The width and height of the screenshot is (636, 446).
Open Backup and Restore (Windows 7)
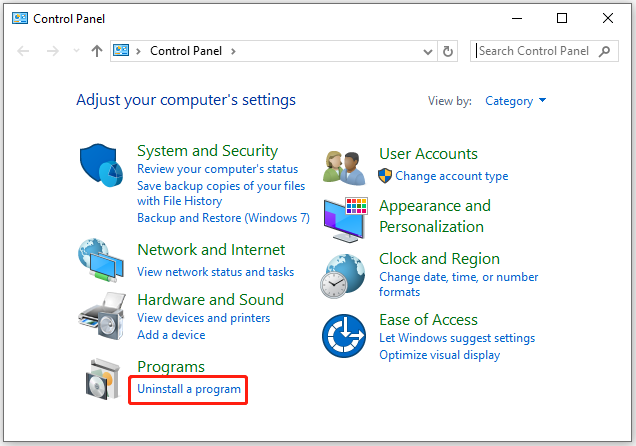click(x=223, y=218)
